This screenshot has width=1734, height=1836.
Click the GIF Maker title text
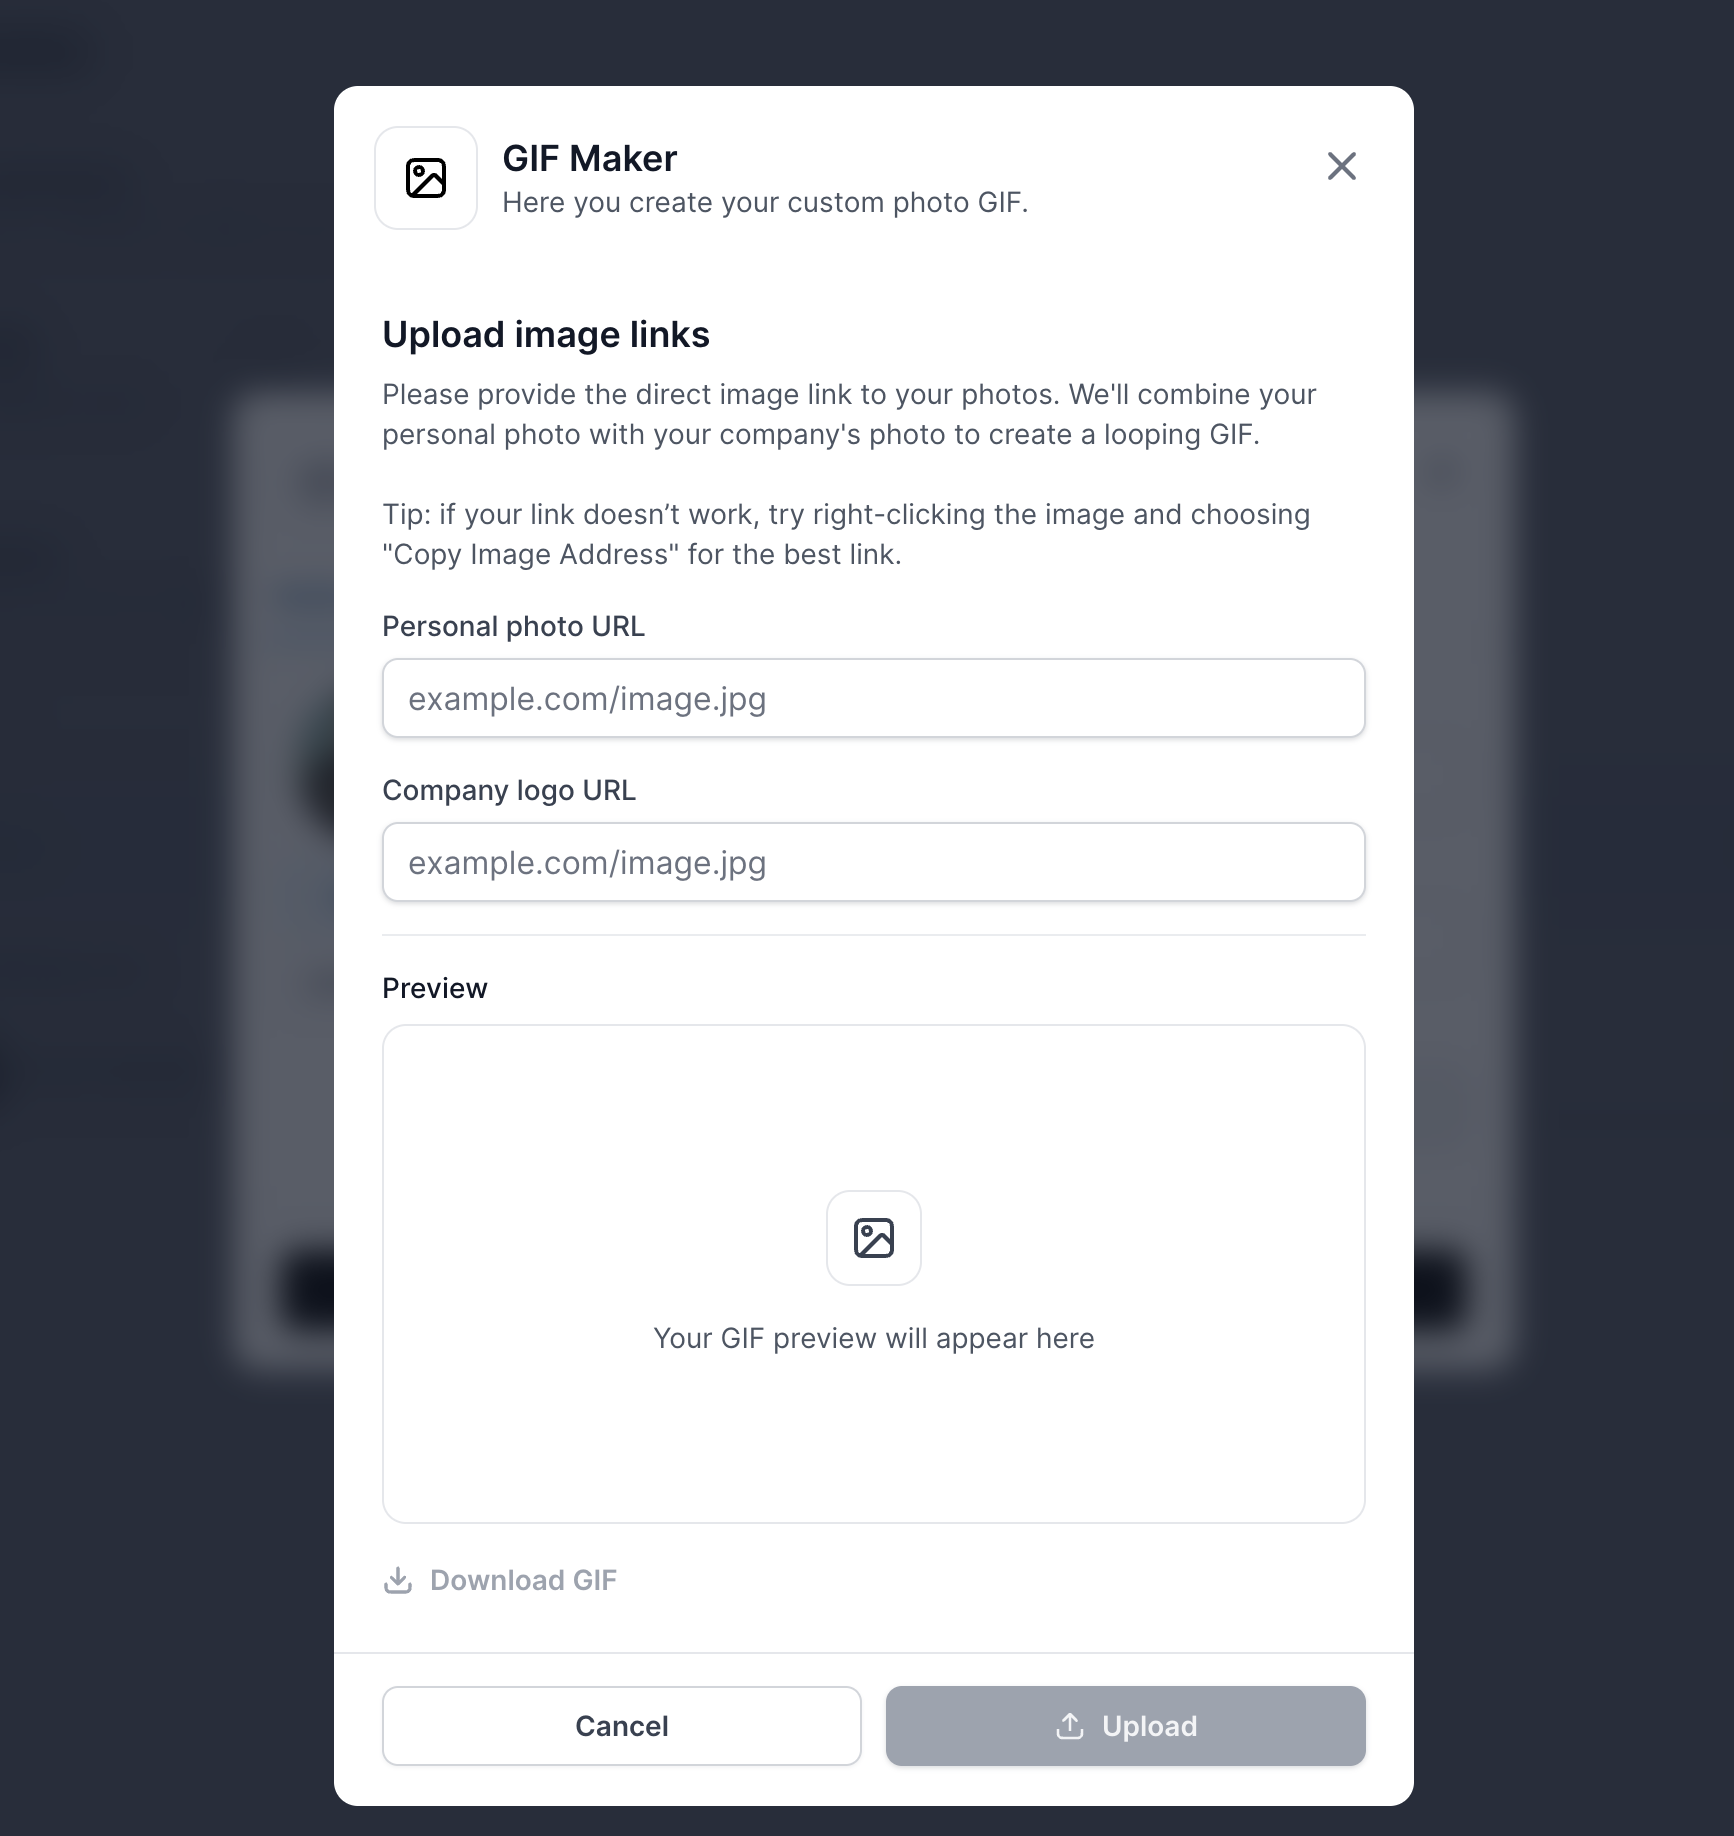tap(589, 158)
